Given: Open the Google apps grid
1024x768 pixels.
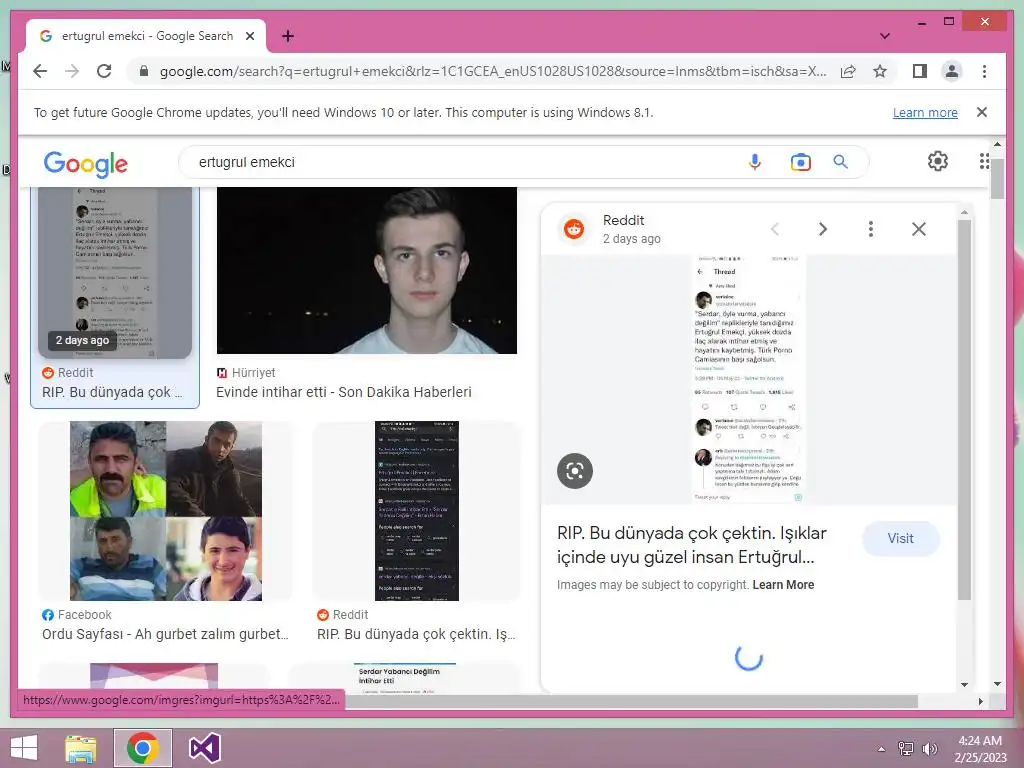Looking at the screenshot, I should pos(984,161).
